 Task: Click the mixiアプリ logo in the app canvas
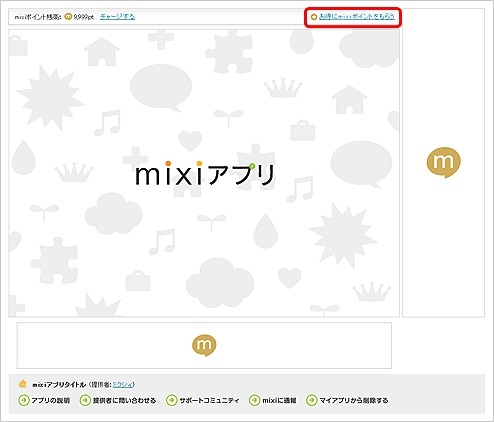click(205, 173)
